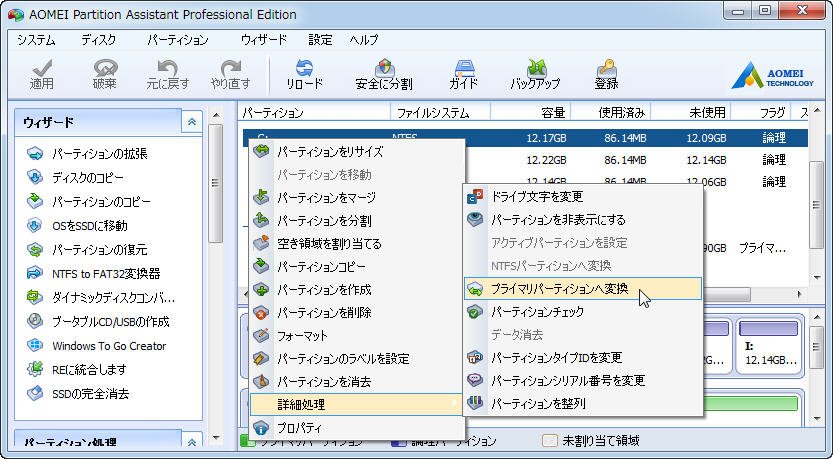Image resolution: width=833 pixels, height=459 pixels.
Task: Select パーティションを分割 from context menu
Action: (357, 220)
